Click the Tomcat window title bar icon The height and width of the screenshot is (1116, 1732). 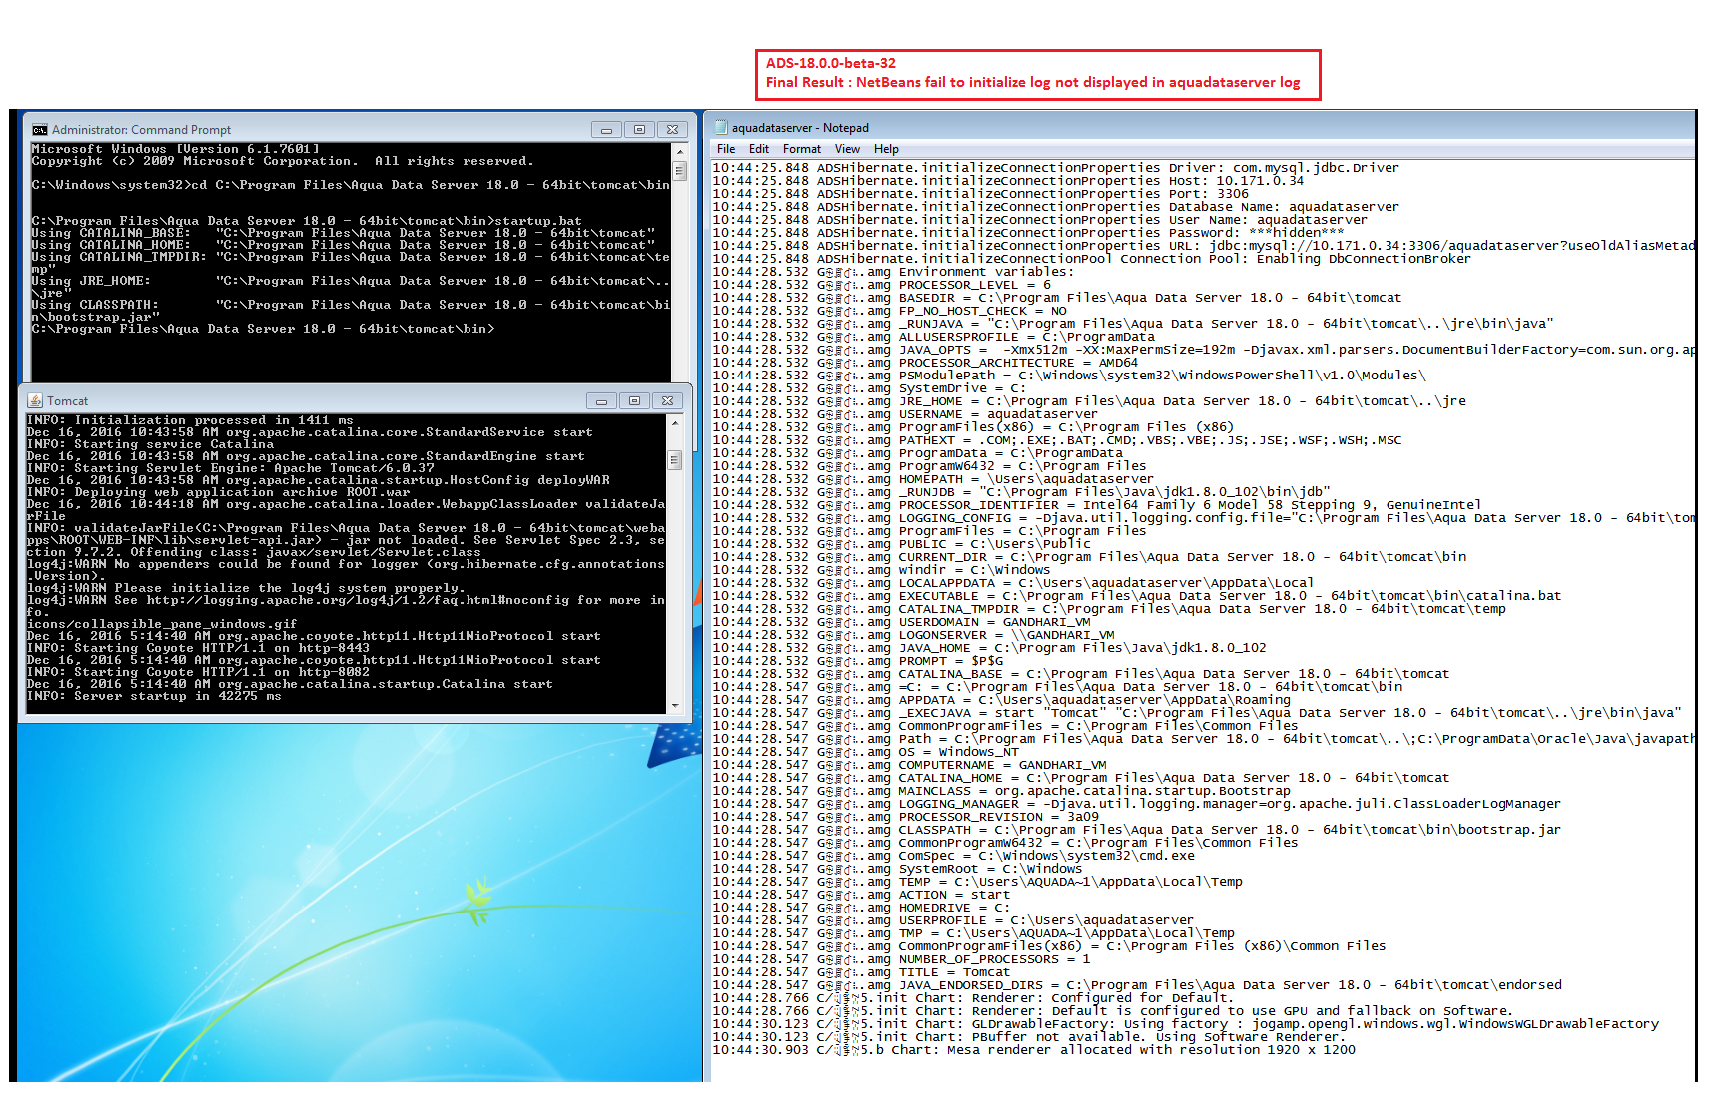(x=35, y=401)
